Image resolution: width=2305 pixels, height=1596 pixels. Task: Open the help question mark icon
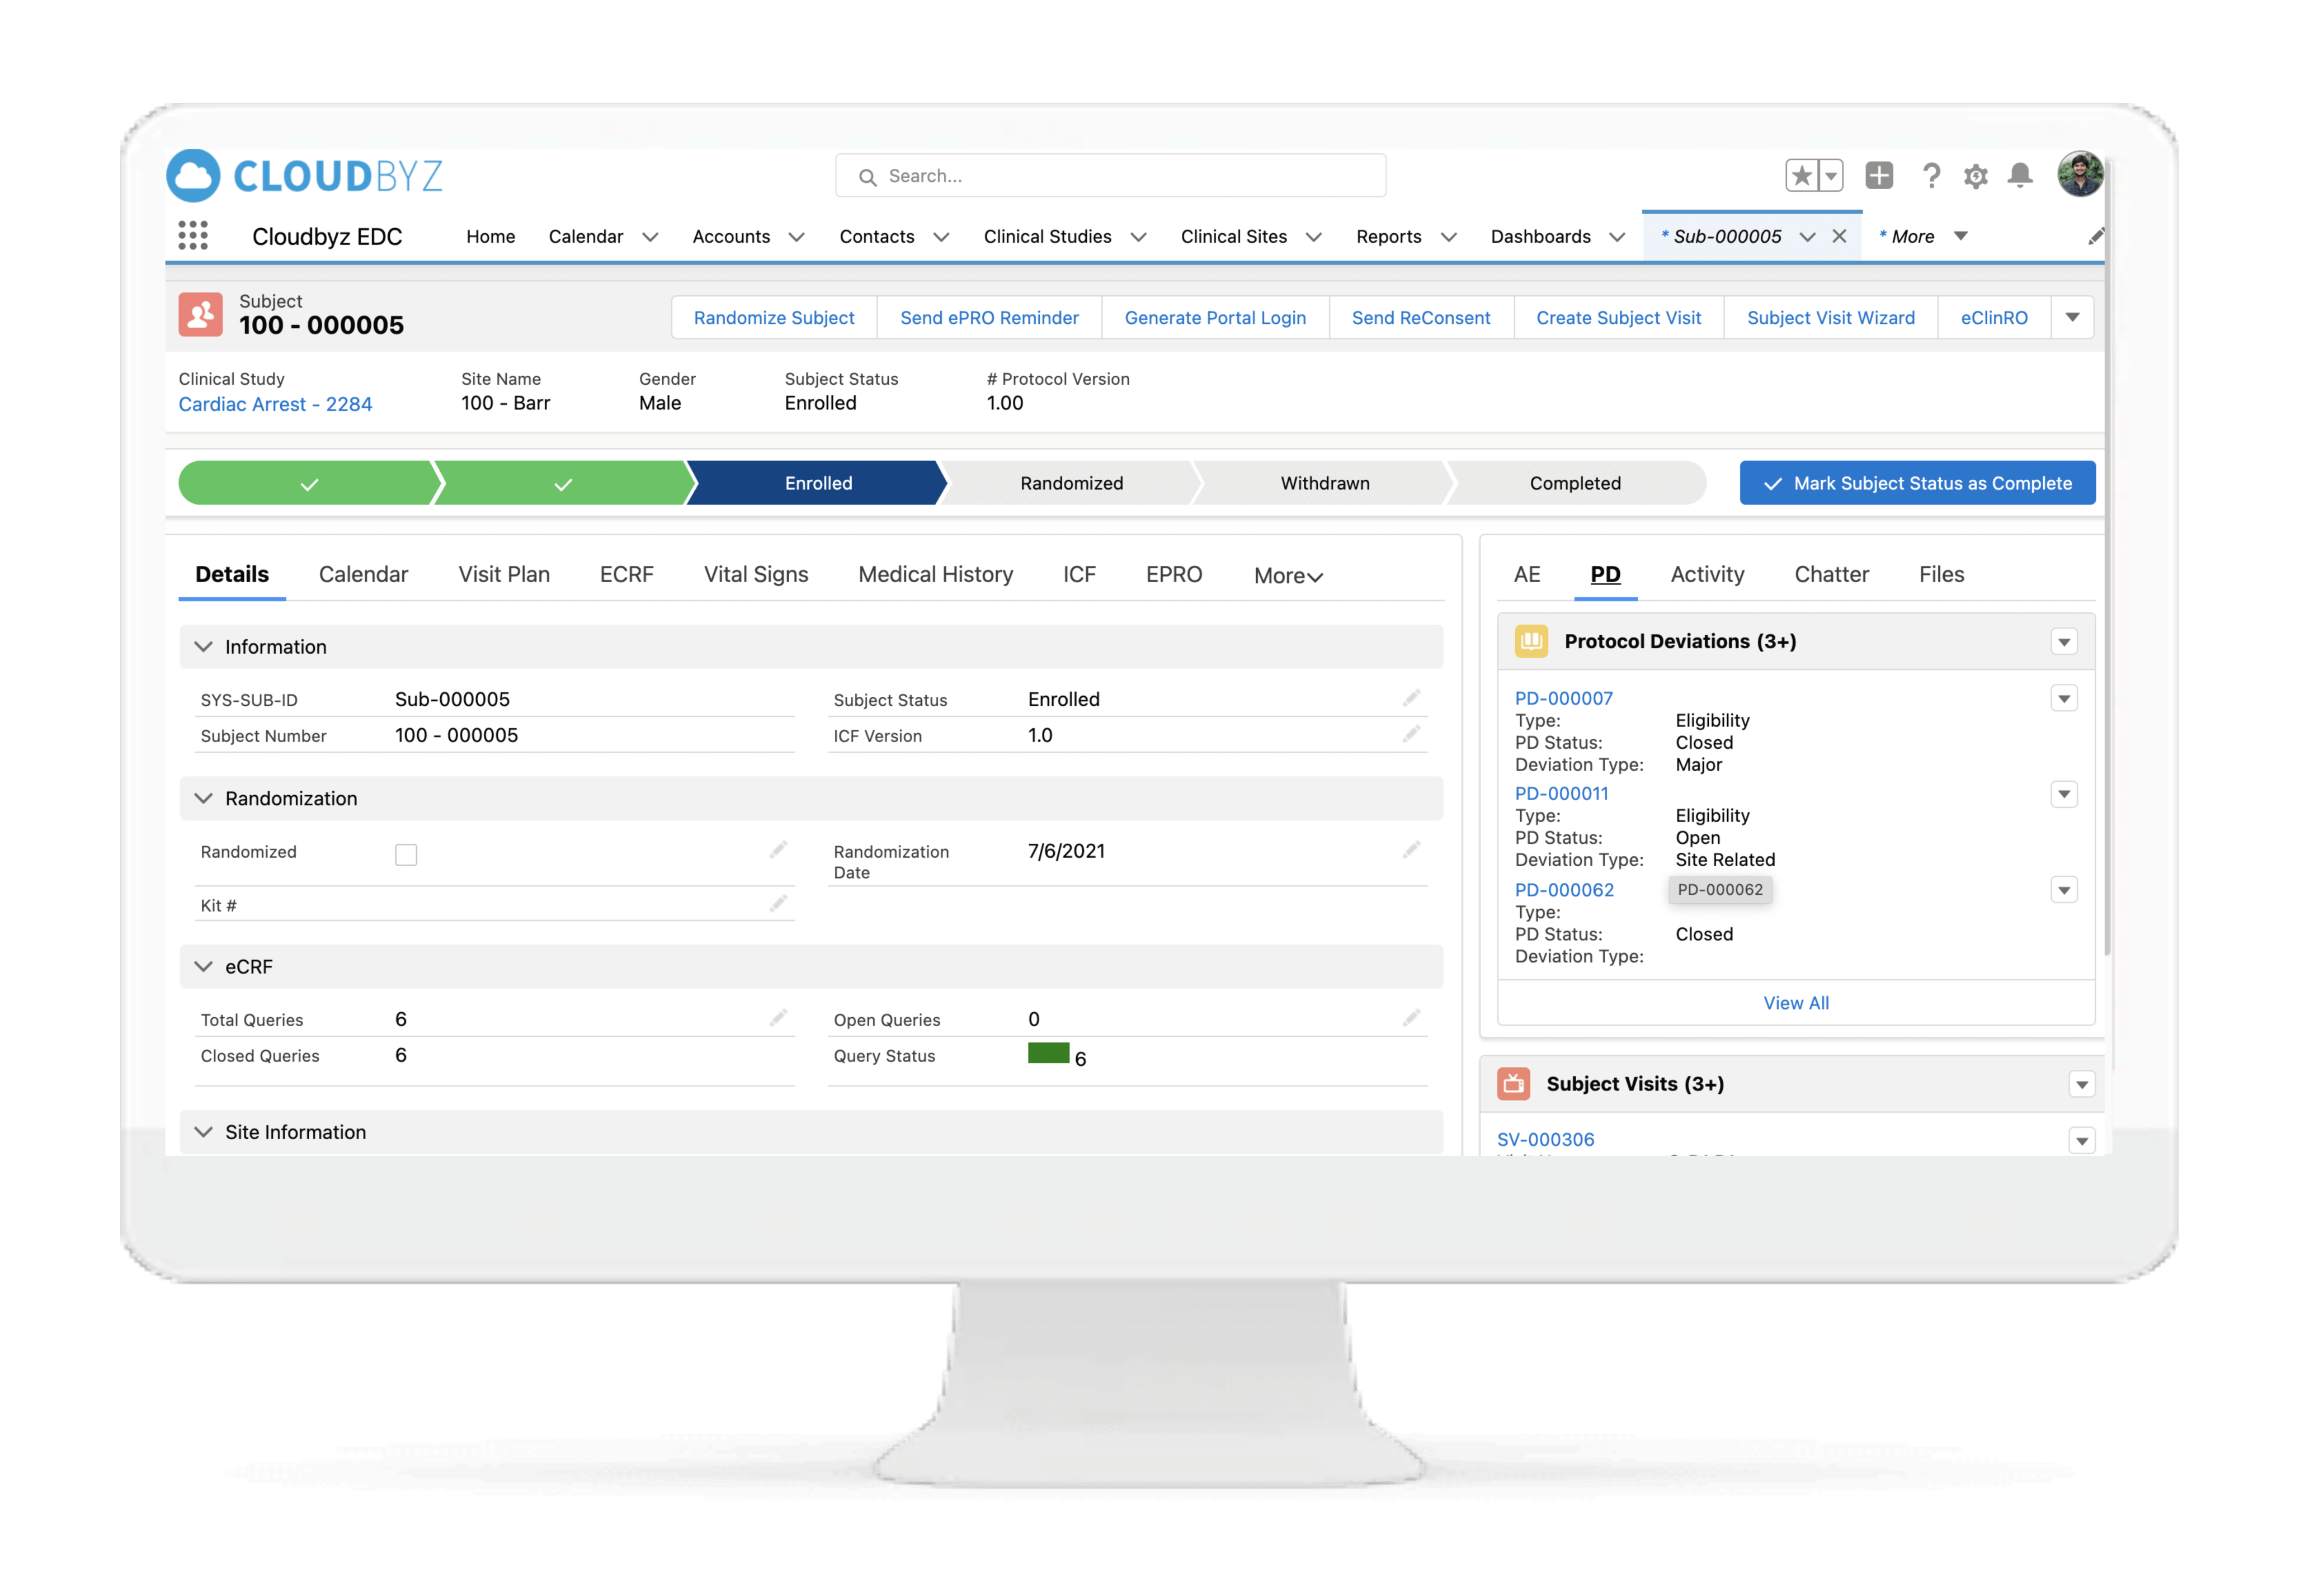point(1931,176)
